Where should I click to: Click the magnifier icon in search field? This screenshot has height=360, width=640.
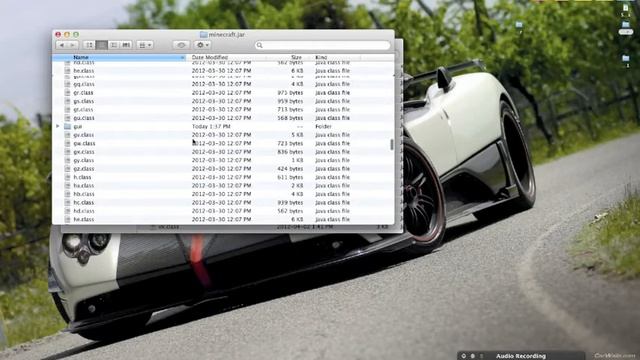pos(260,45)
